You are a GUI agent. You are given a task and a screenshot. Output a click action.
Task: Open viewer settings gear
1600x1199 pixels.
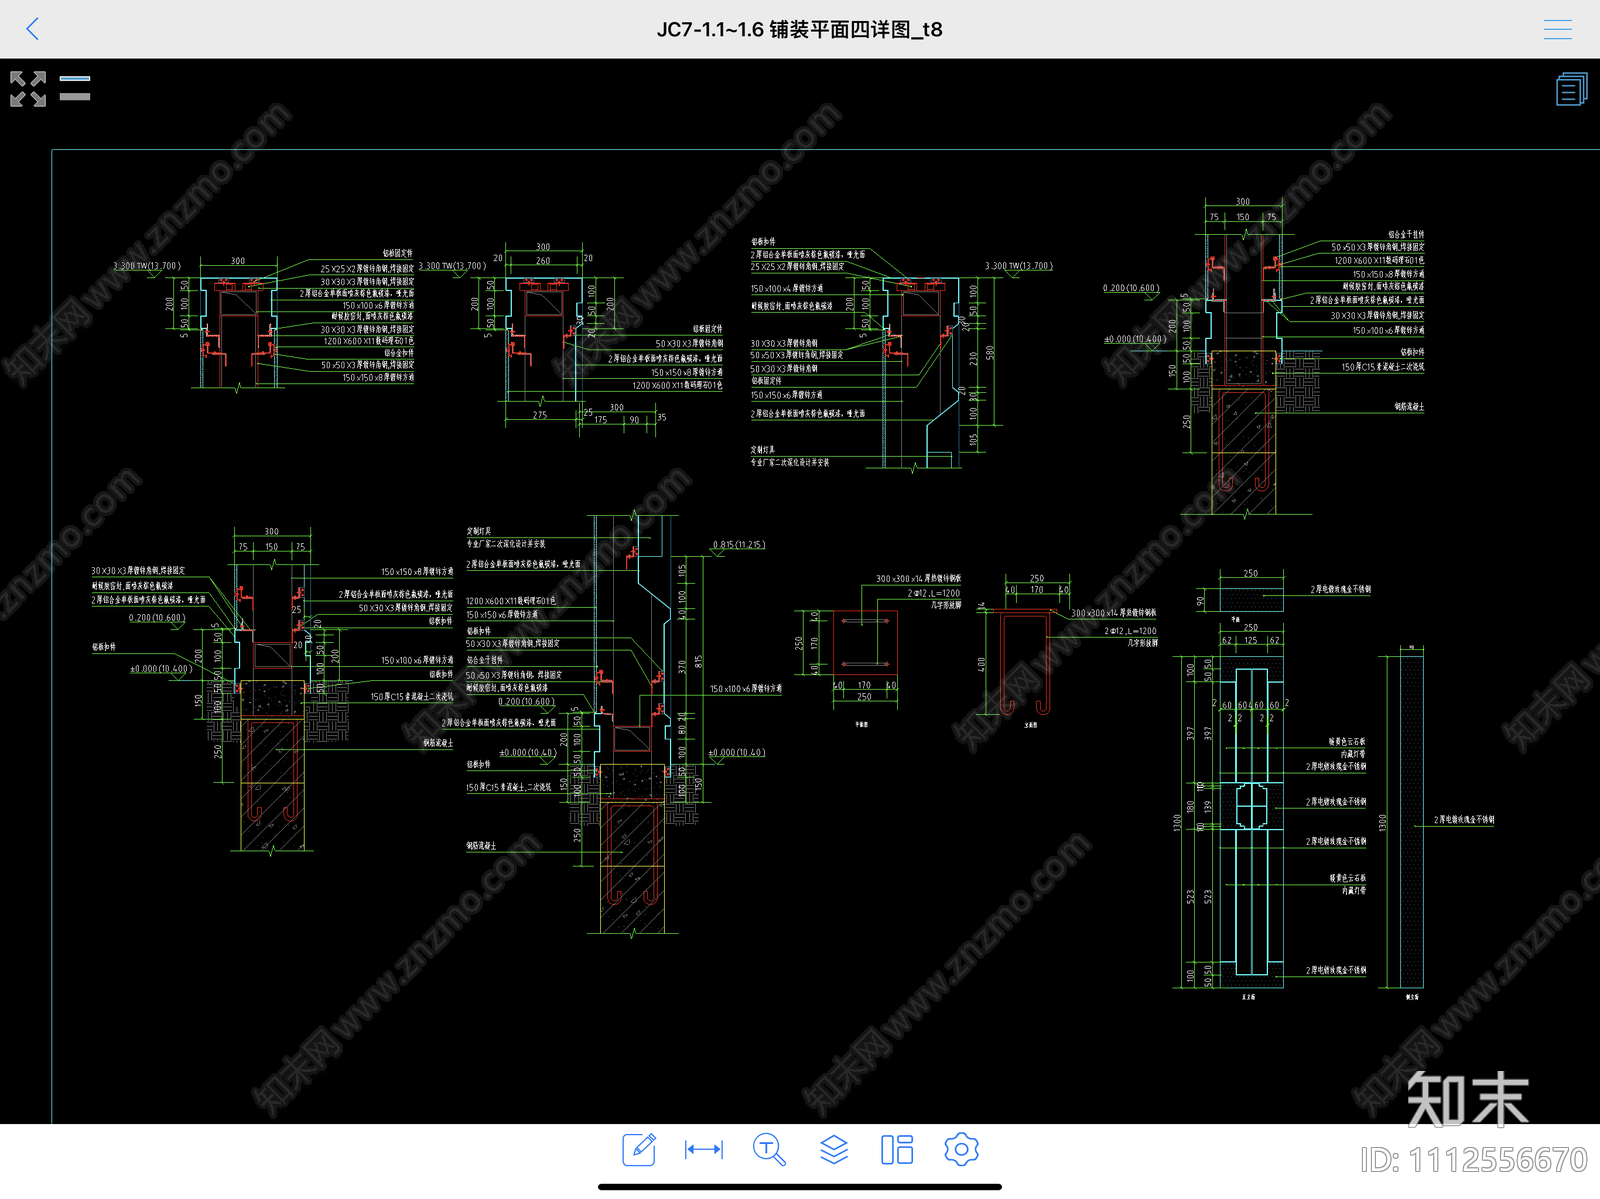coord(961,1149)
